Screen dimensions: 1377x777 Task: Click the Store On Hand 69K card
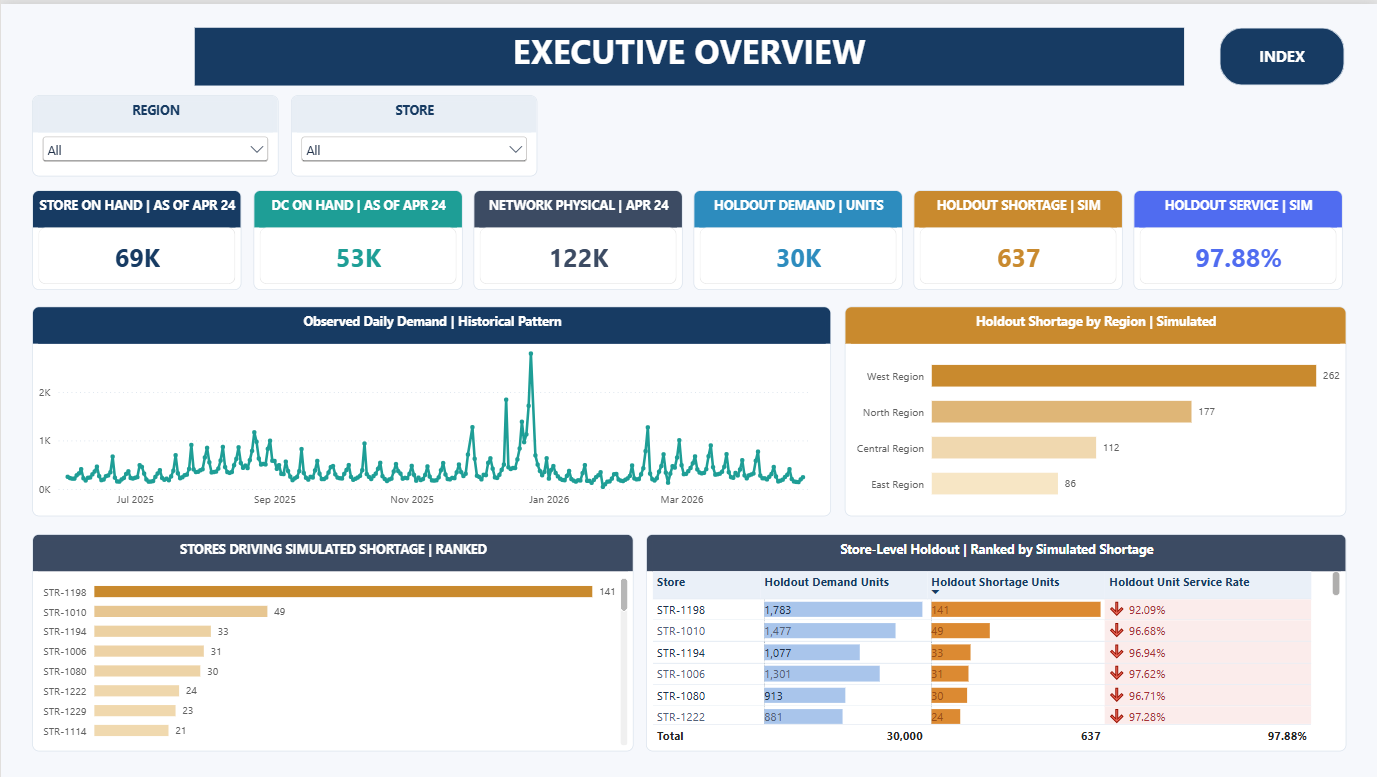coord(137,240)
